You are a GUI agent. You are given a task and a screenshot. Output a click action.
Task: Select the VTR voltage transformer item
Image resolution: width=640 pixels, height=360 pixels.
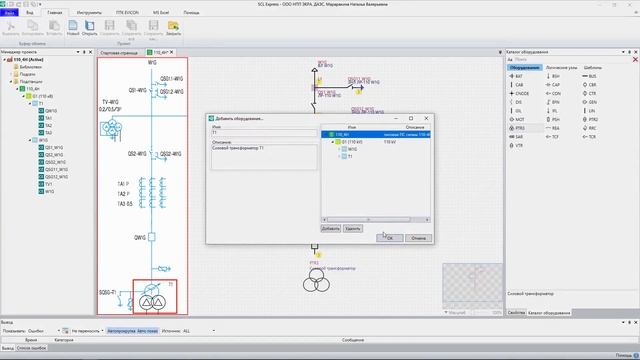tap(516, 145)
